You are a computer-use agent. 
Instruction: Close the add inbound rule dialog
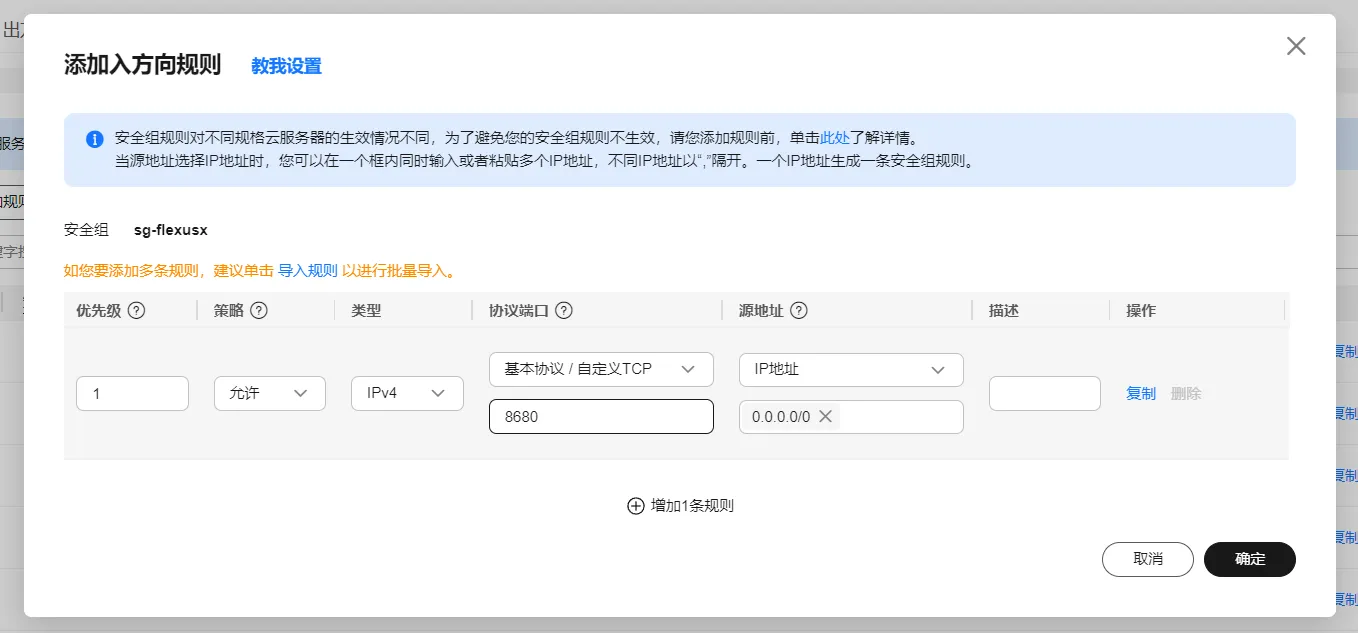(x=1296, y=46)
